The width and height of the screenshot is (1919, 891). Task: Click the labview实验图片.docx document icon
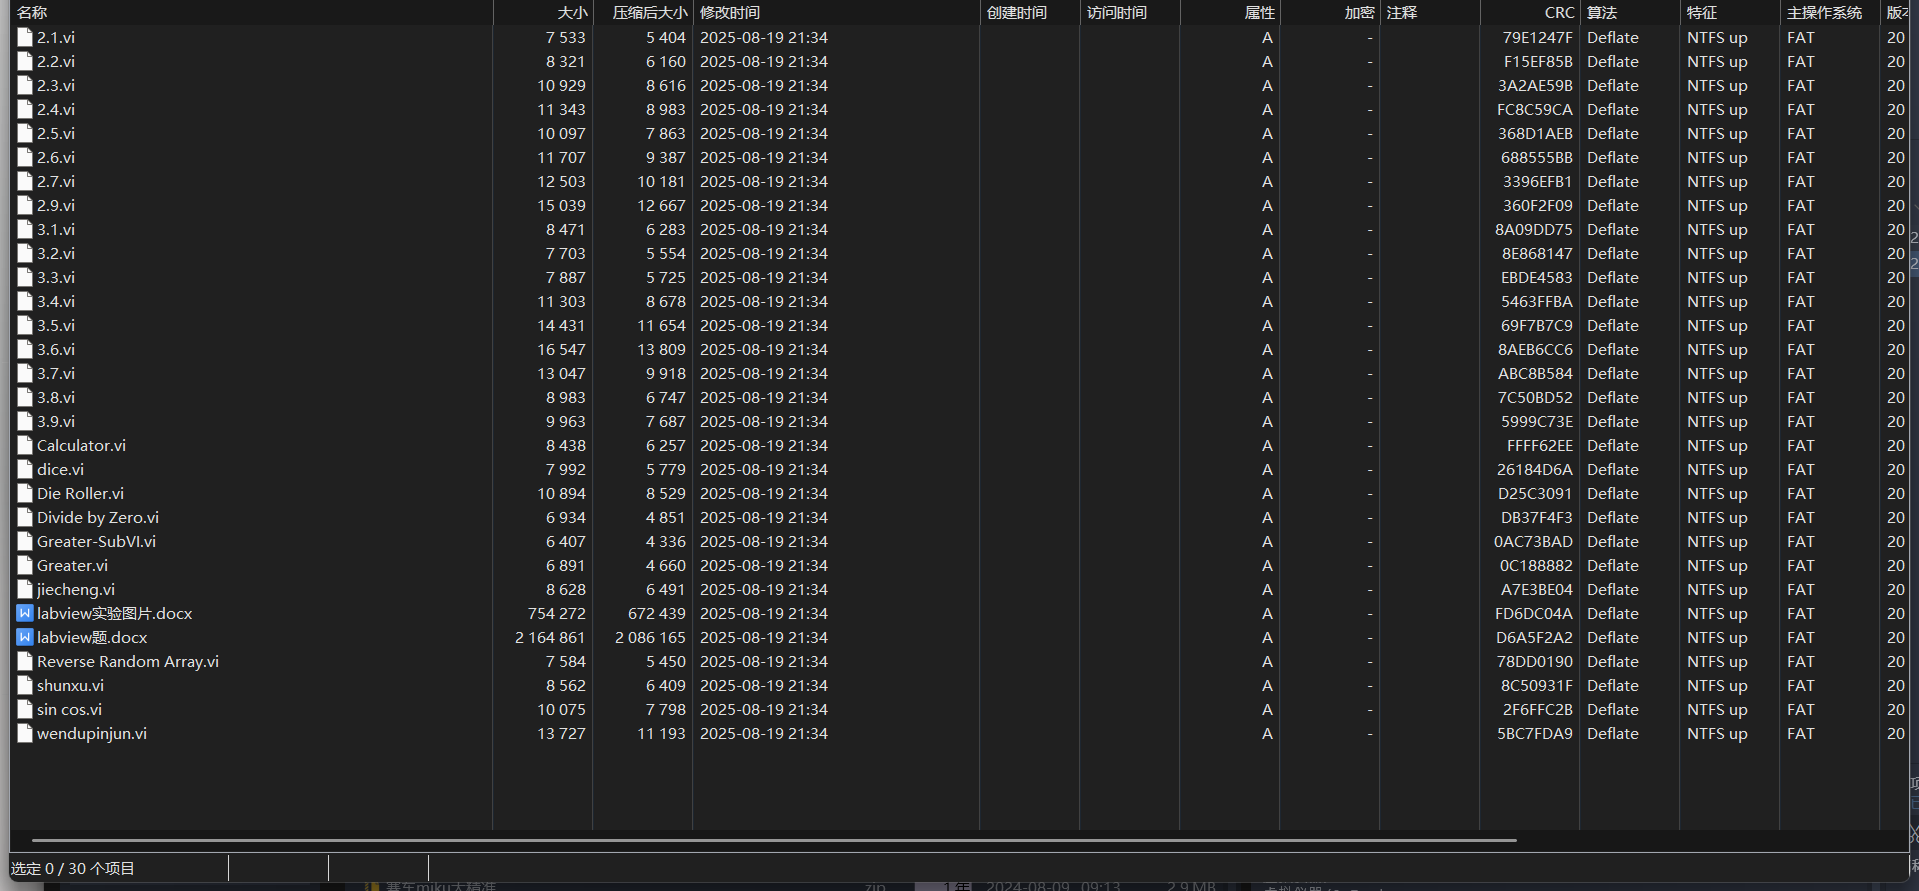coord(25,613)
